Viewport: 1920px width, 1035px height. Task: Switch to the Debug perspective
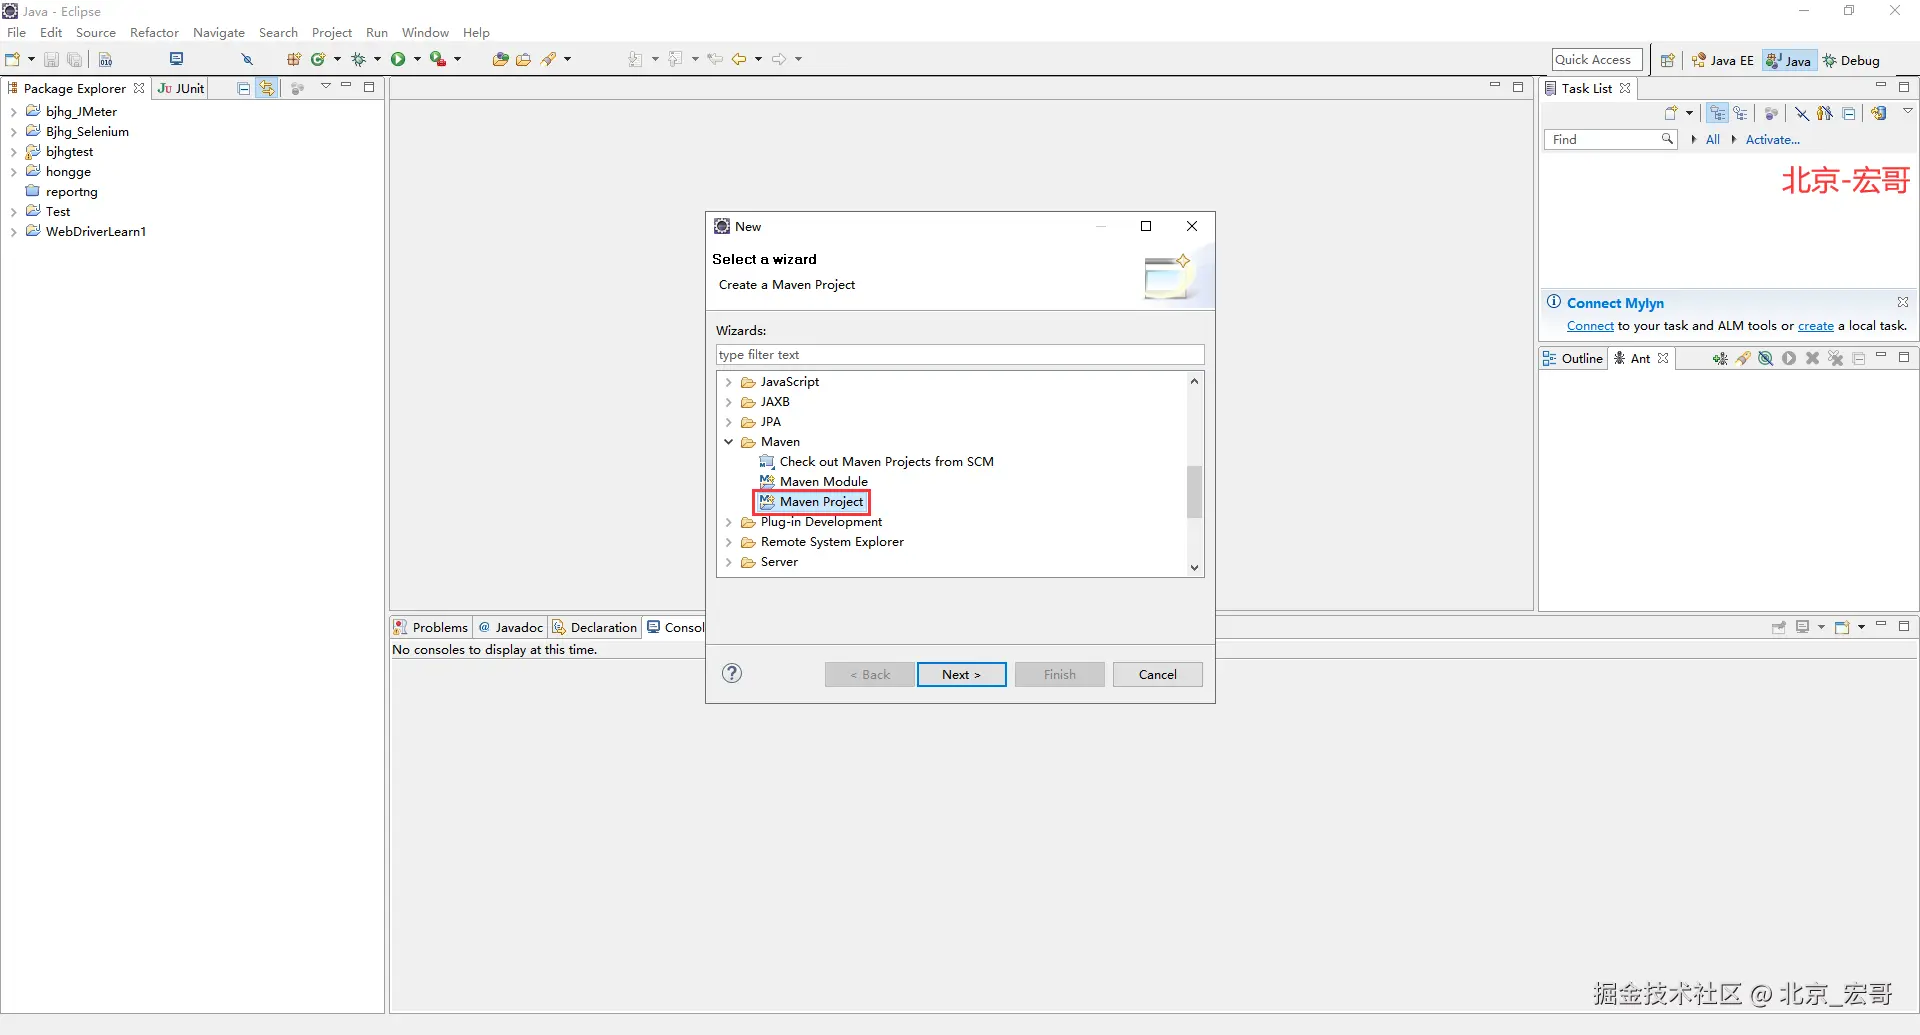point(1851,60)
